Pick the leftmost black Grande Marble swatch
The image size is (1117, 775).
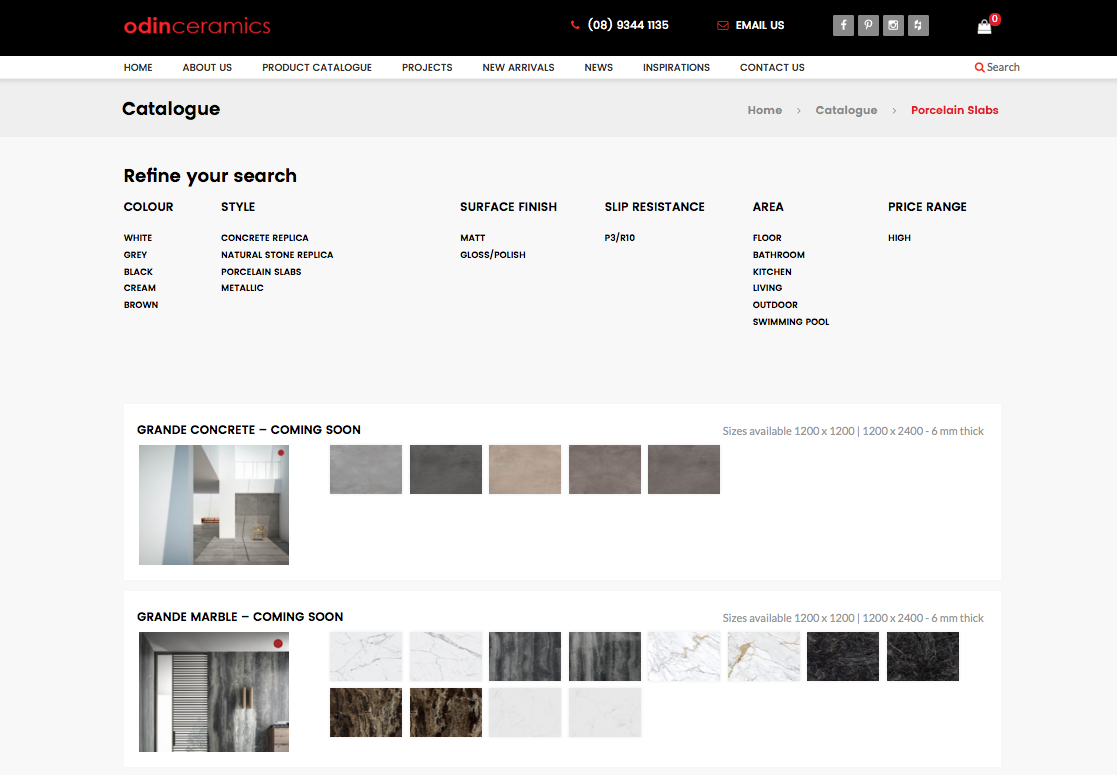(x=843, y=656)
